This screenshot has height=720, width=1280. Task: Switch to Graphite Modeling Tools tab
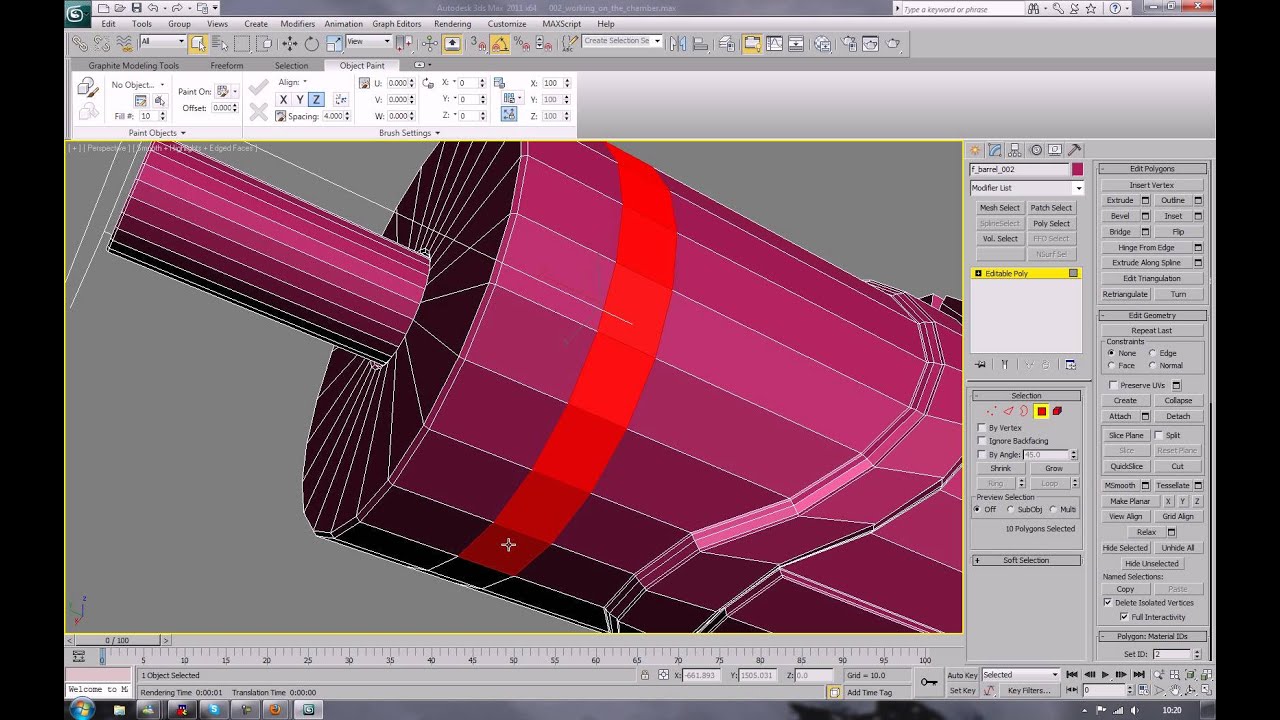pos(134,66)
